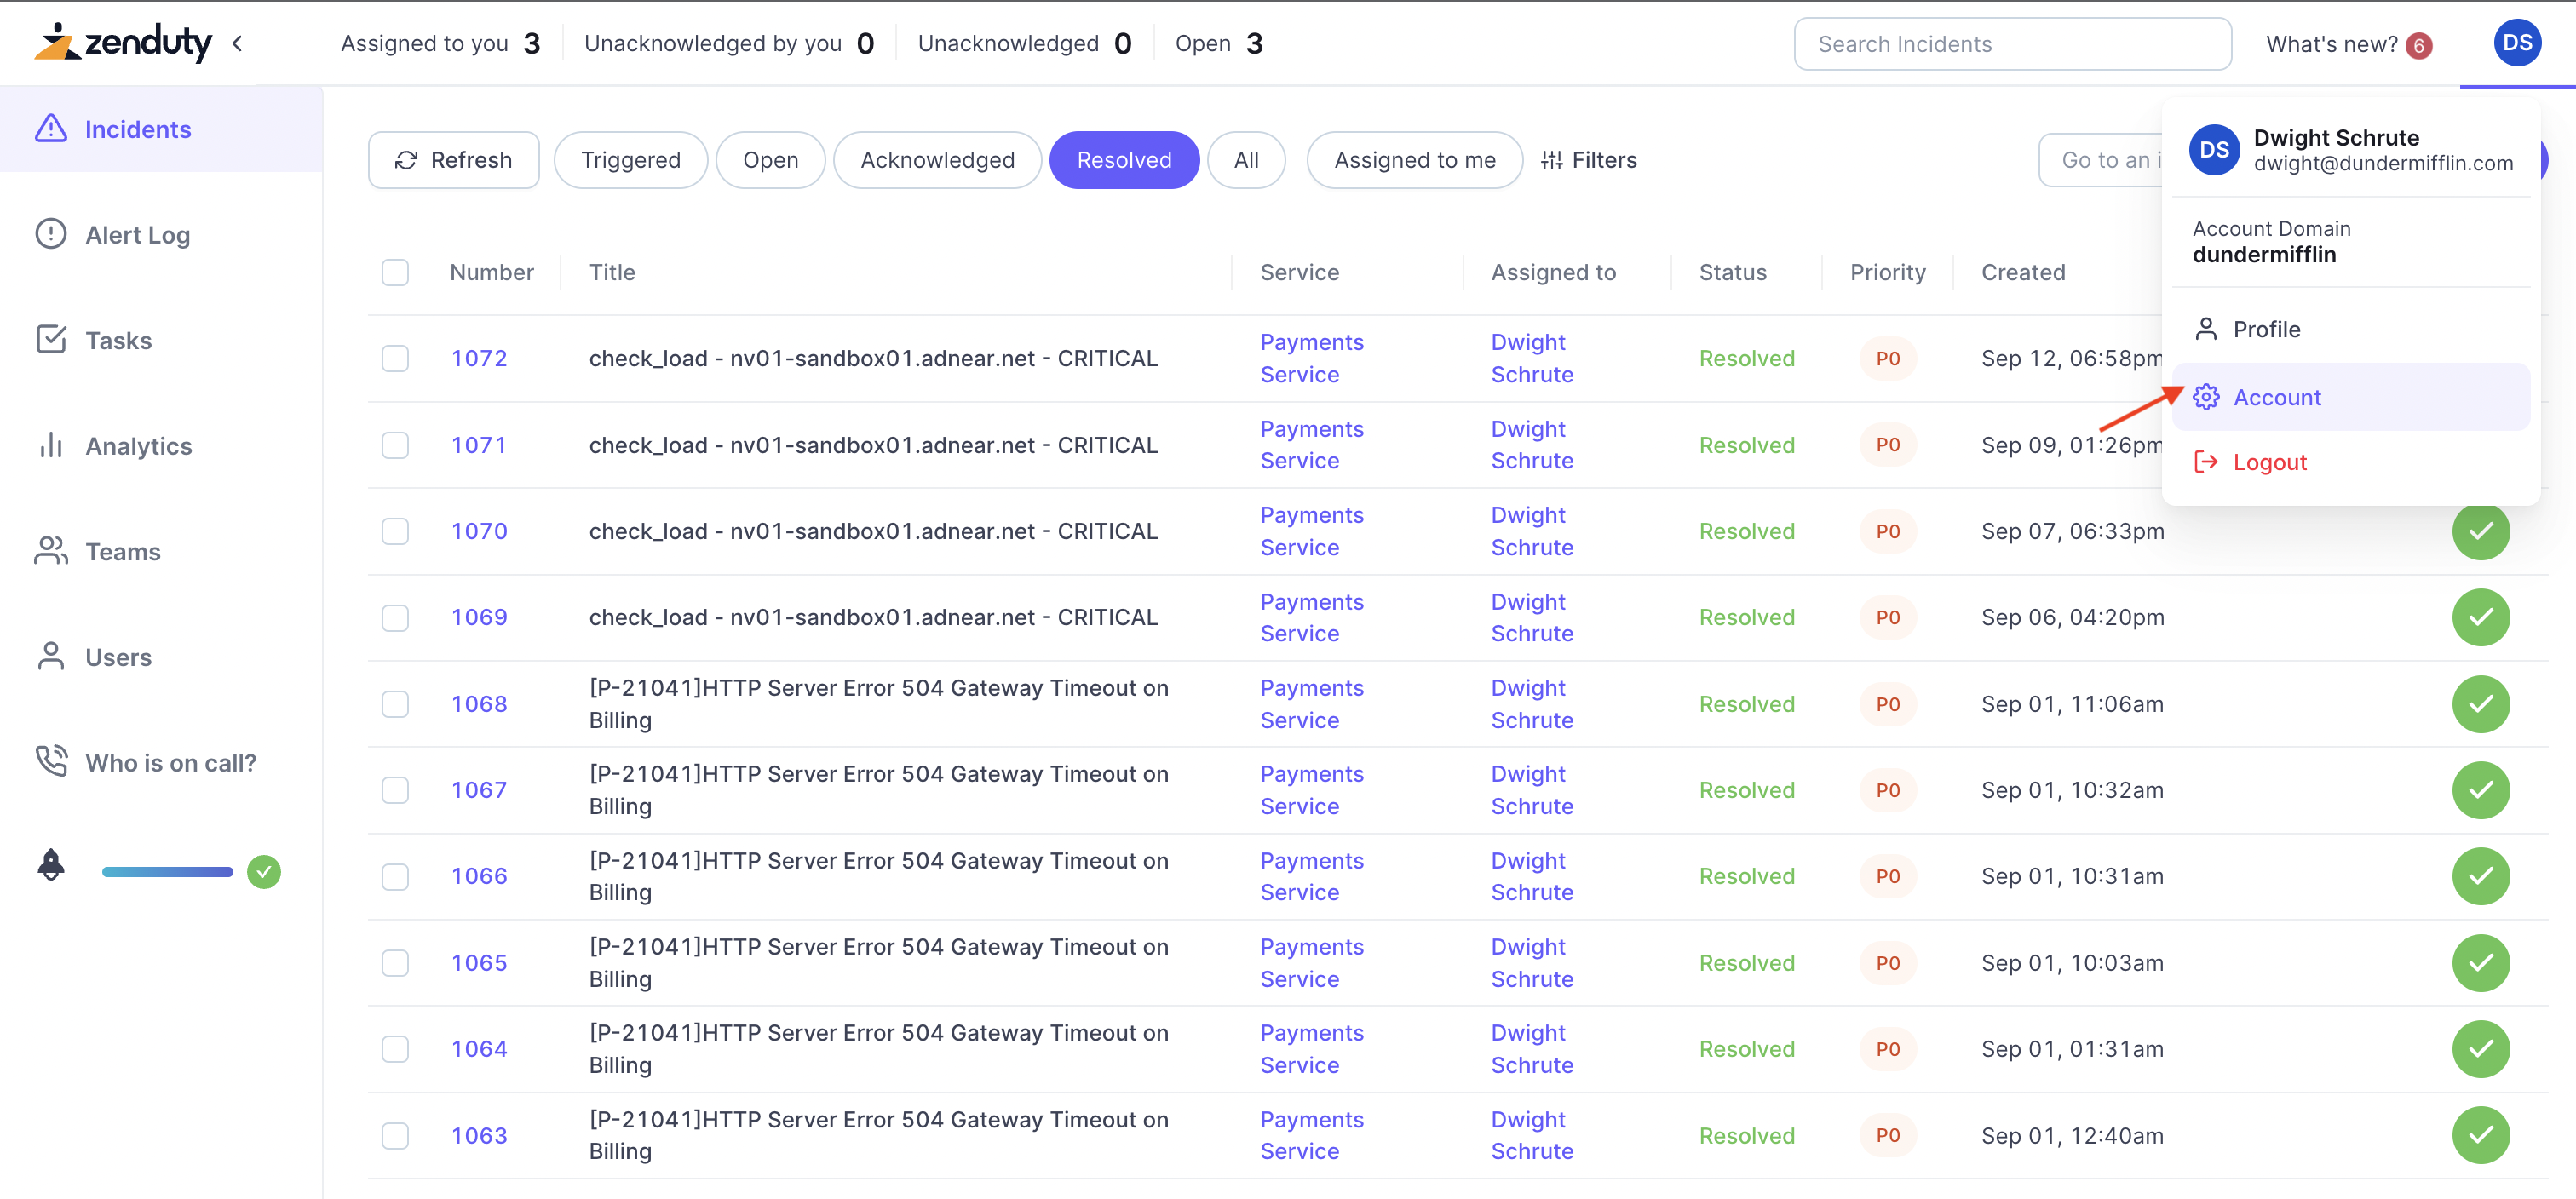Click the Search Incidents field

tap(2011, 44)
